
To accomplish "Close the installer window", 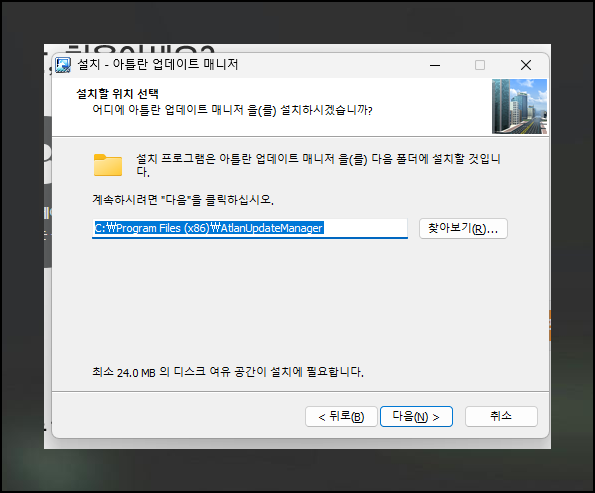I will coord(526,65).
